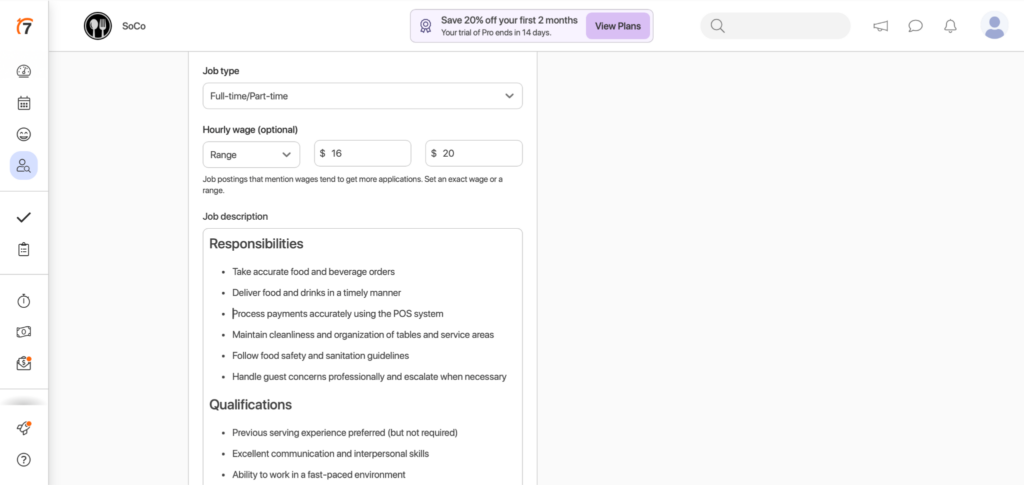Click the maximum wage field showing 20

474,153
